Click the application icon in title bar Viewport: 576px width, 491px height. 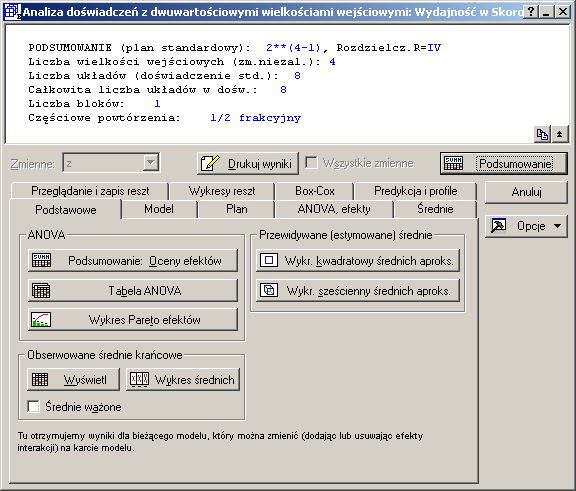tap(12, 12)
